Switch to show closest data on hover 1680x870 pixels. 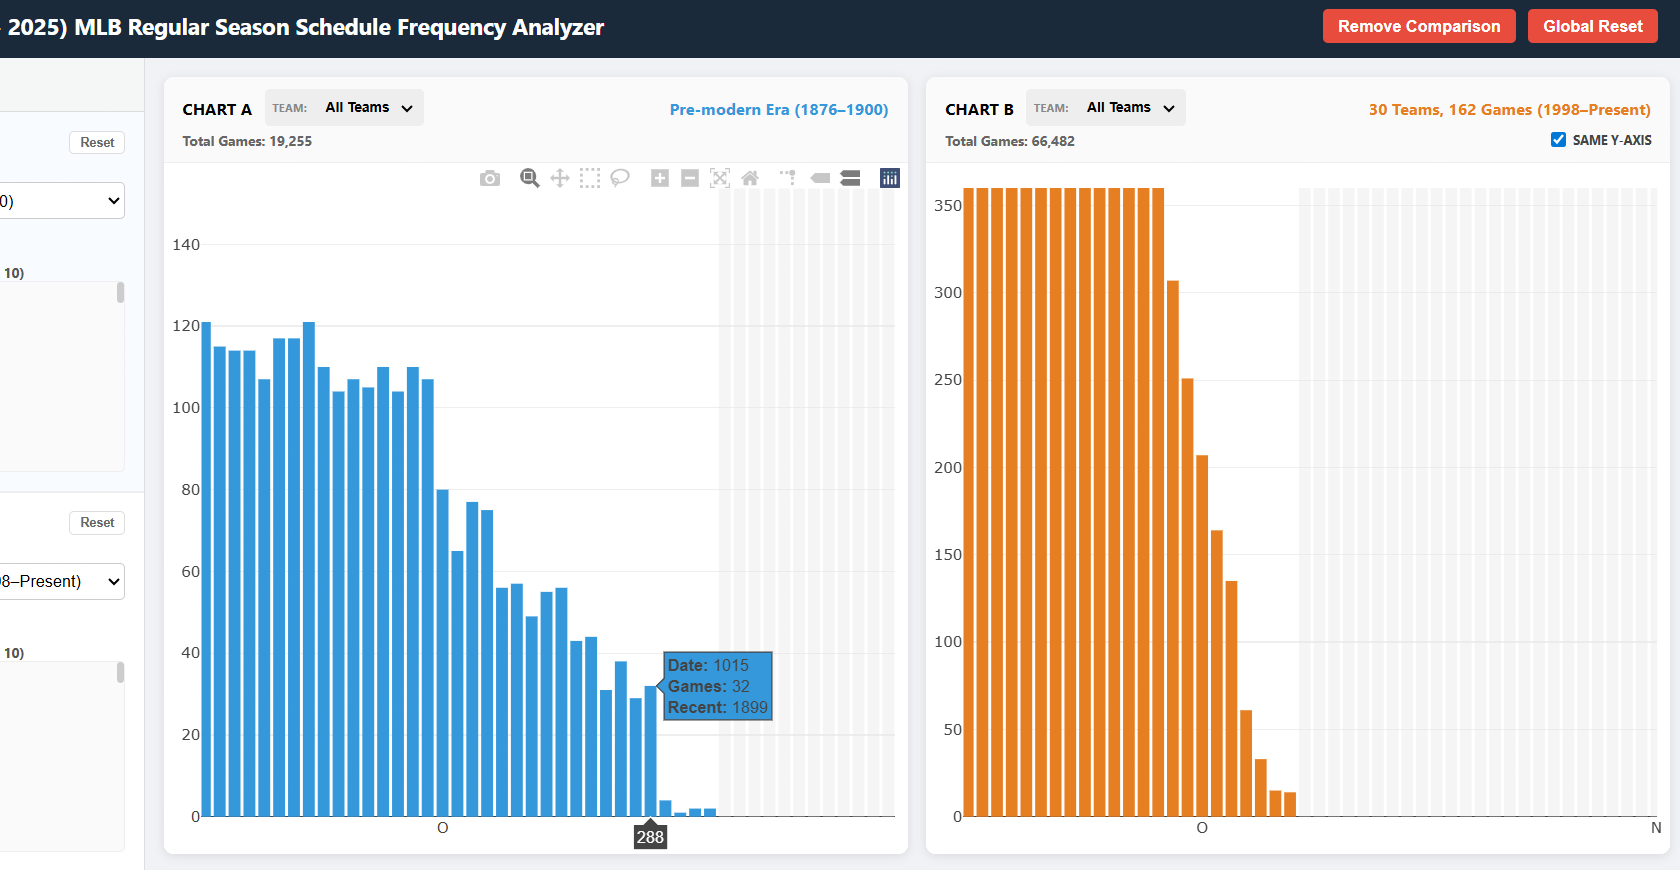tap(820, 178)
